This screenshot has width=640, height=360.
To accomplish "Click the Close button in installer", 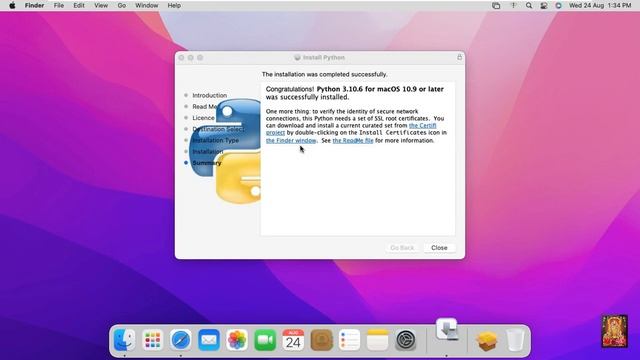I will click(x=439, y=248).
